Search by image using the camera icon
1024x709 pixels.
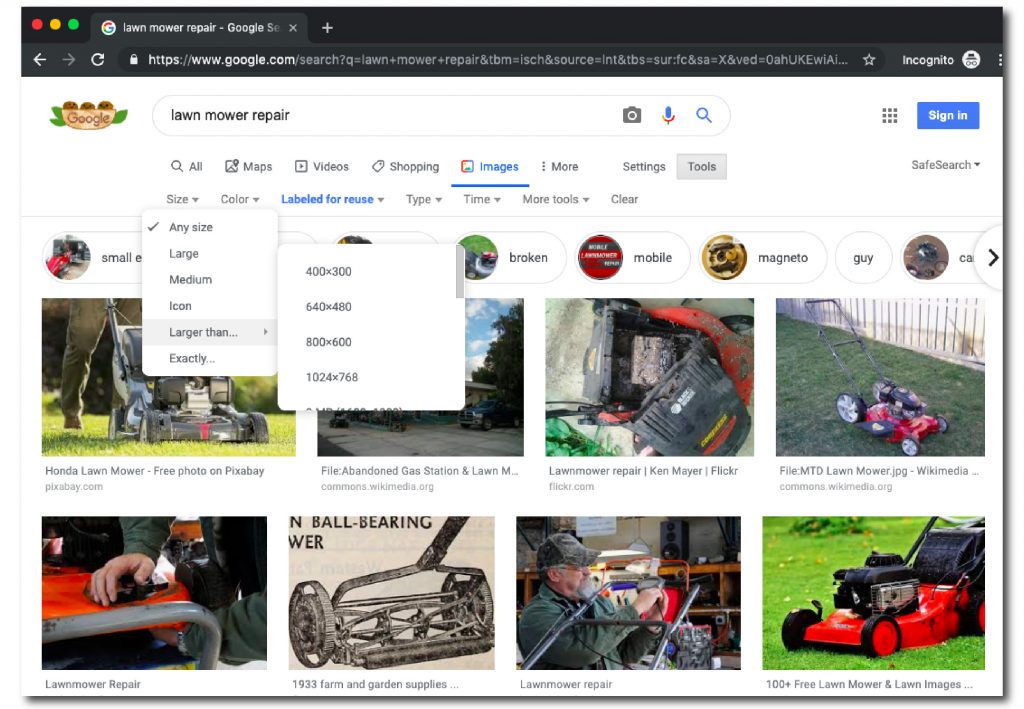tap(632, 115)
